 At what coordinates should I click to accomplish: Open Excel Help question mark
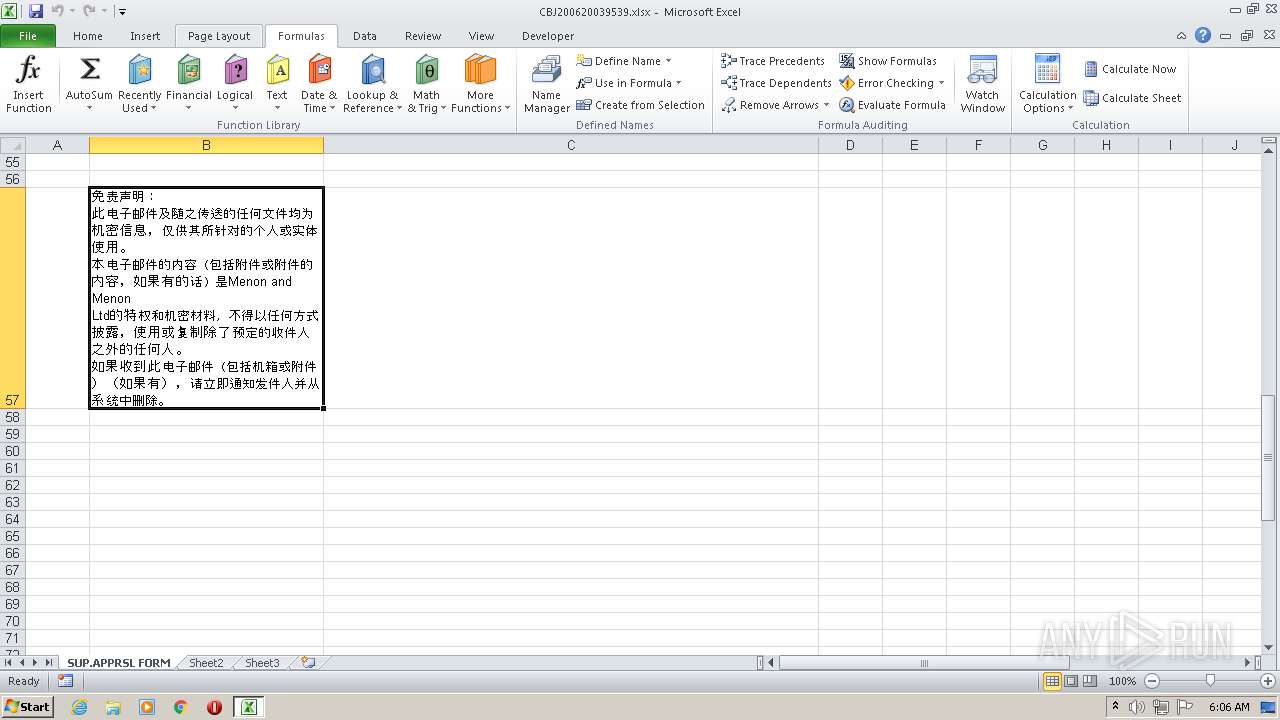coord(1203,35)
